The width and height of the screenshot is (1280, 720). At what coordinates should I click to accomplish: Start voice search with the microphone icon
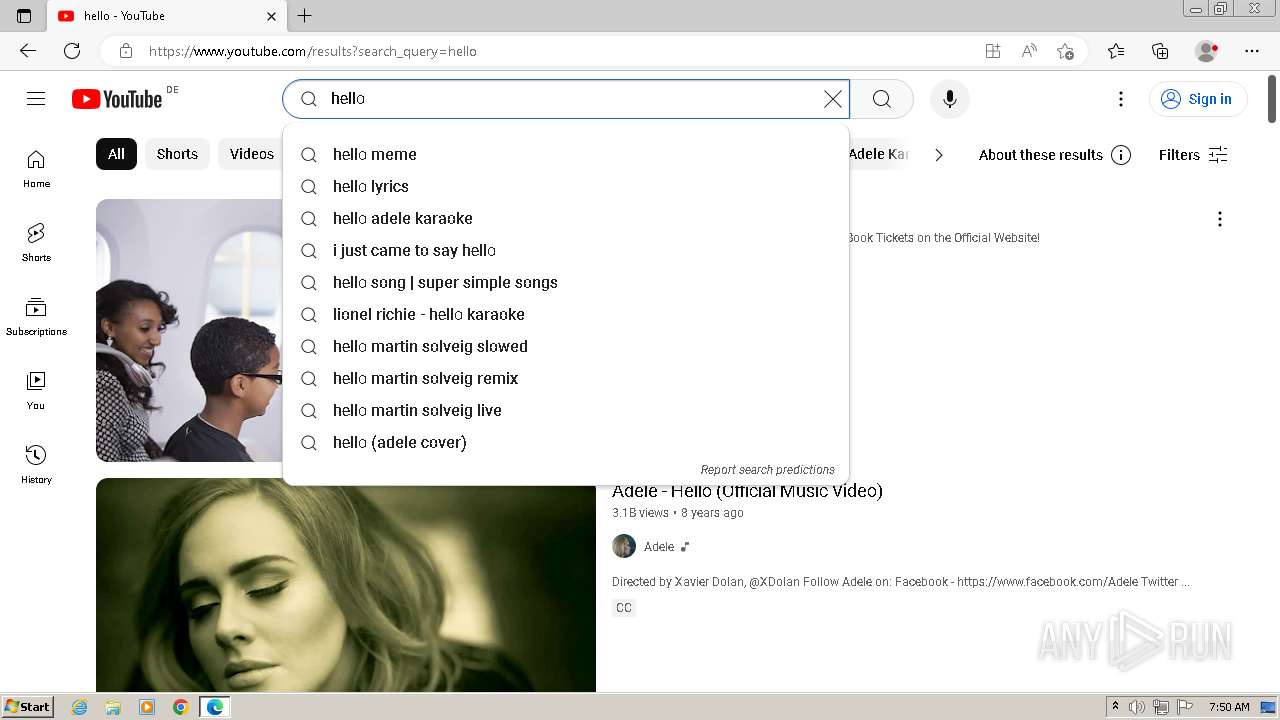(949, 99)
